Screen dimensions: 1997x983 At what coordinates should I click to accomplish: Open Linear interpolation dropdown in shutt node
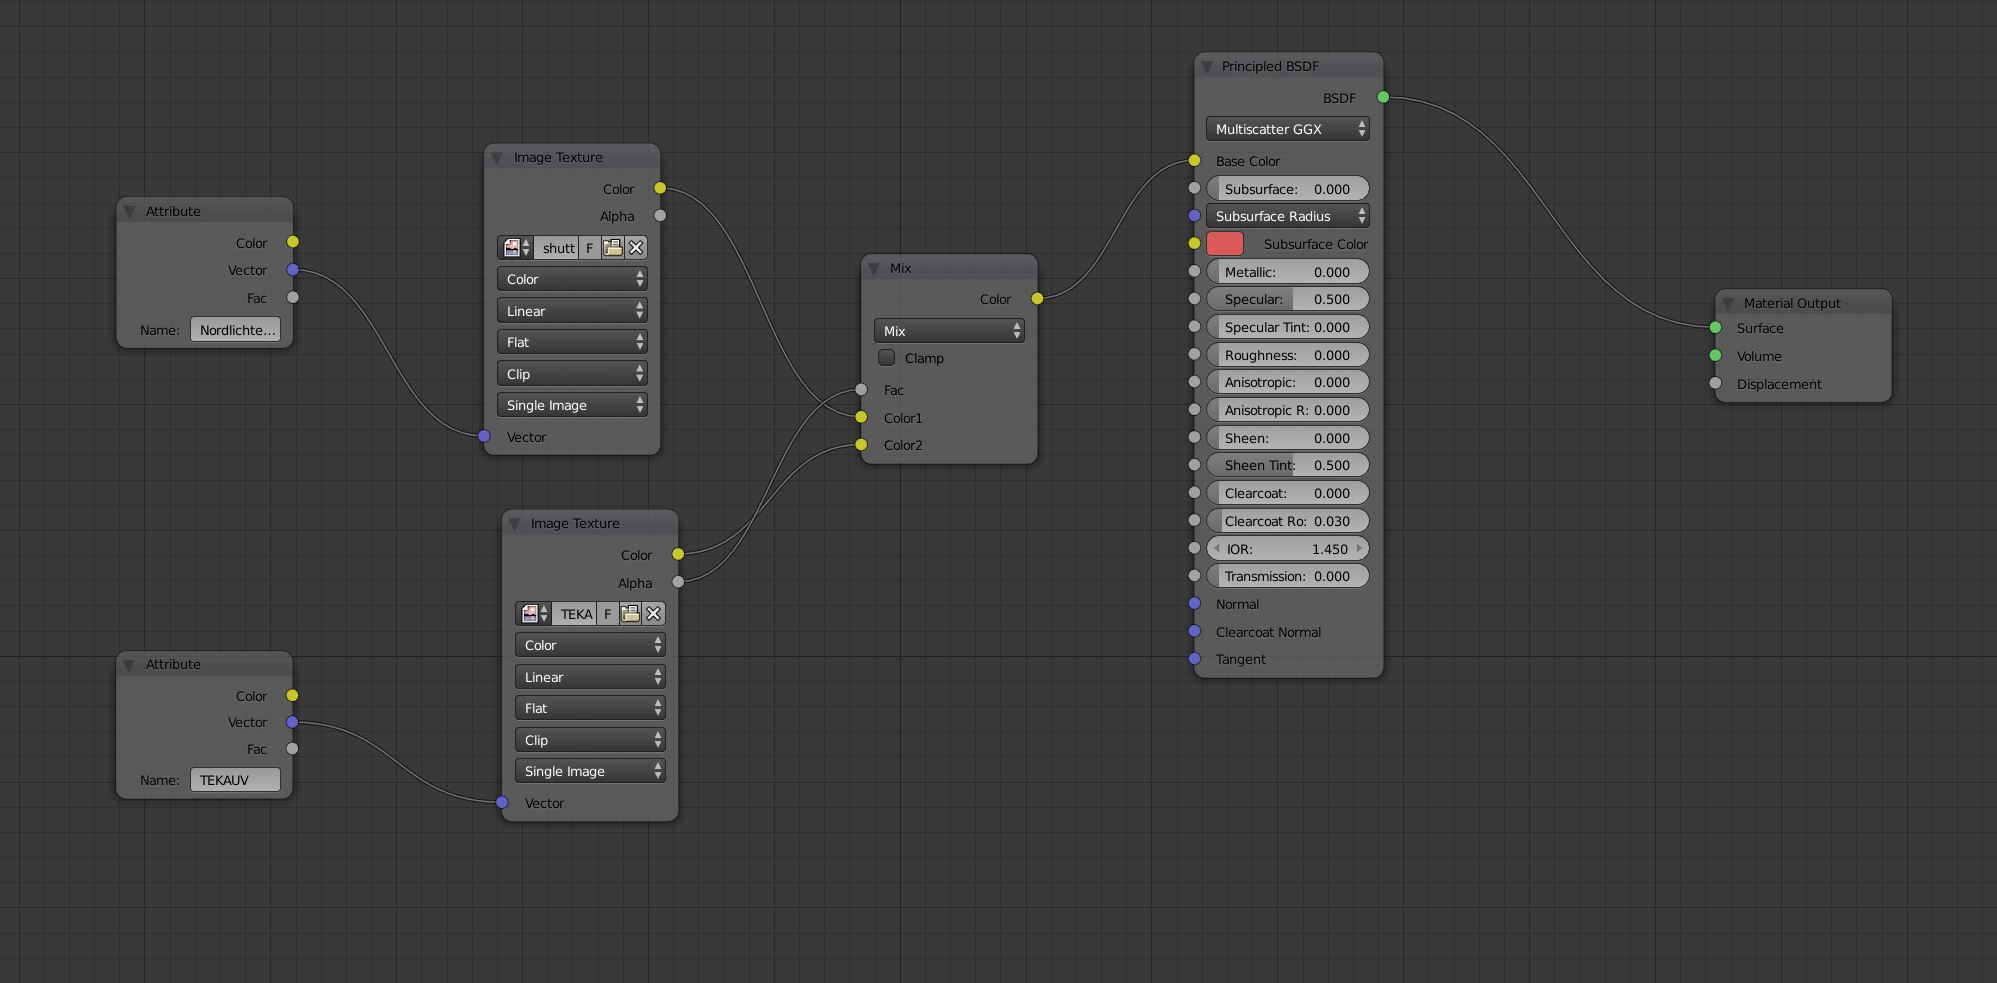572,311
